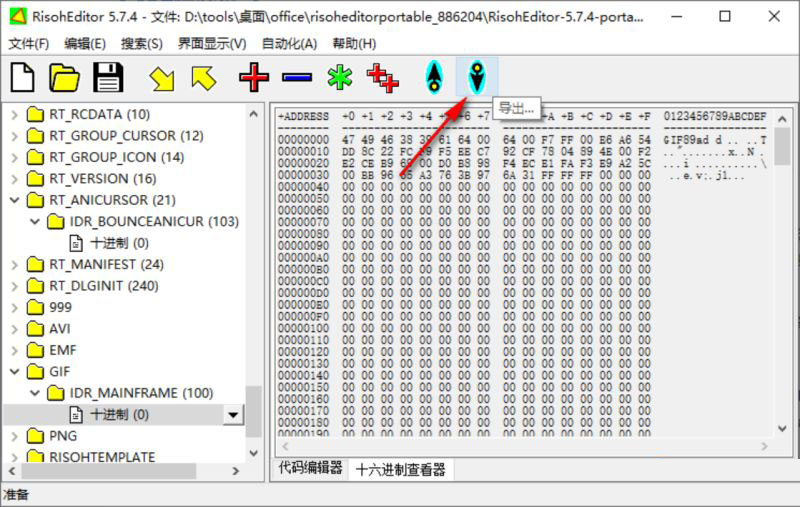Click the export down-arrow cyan icon

[477, 78]
